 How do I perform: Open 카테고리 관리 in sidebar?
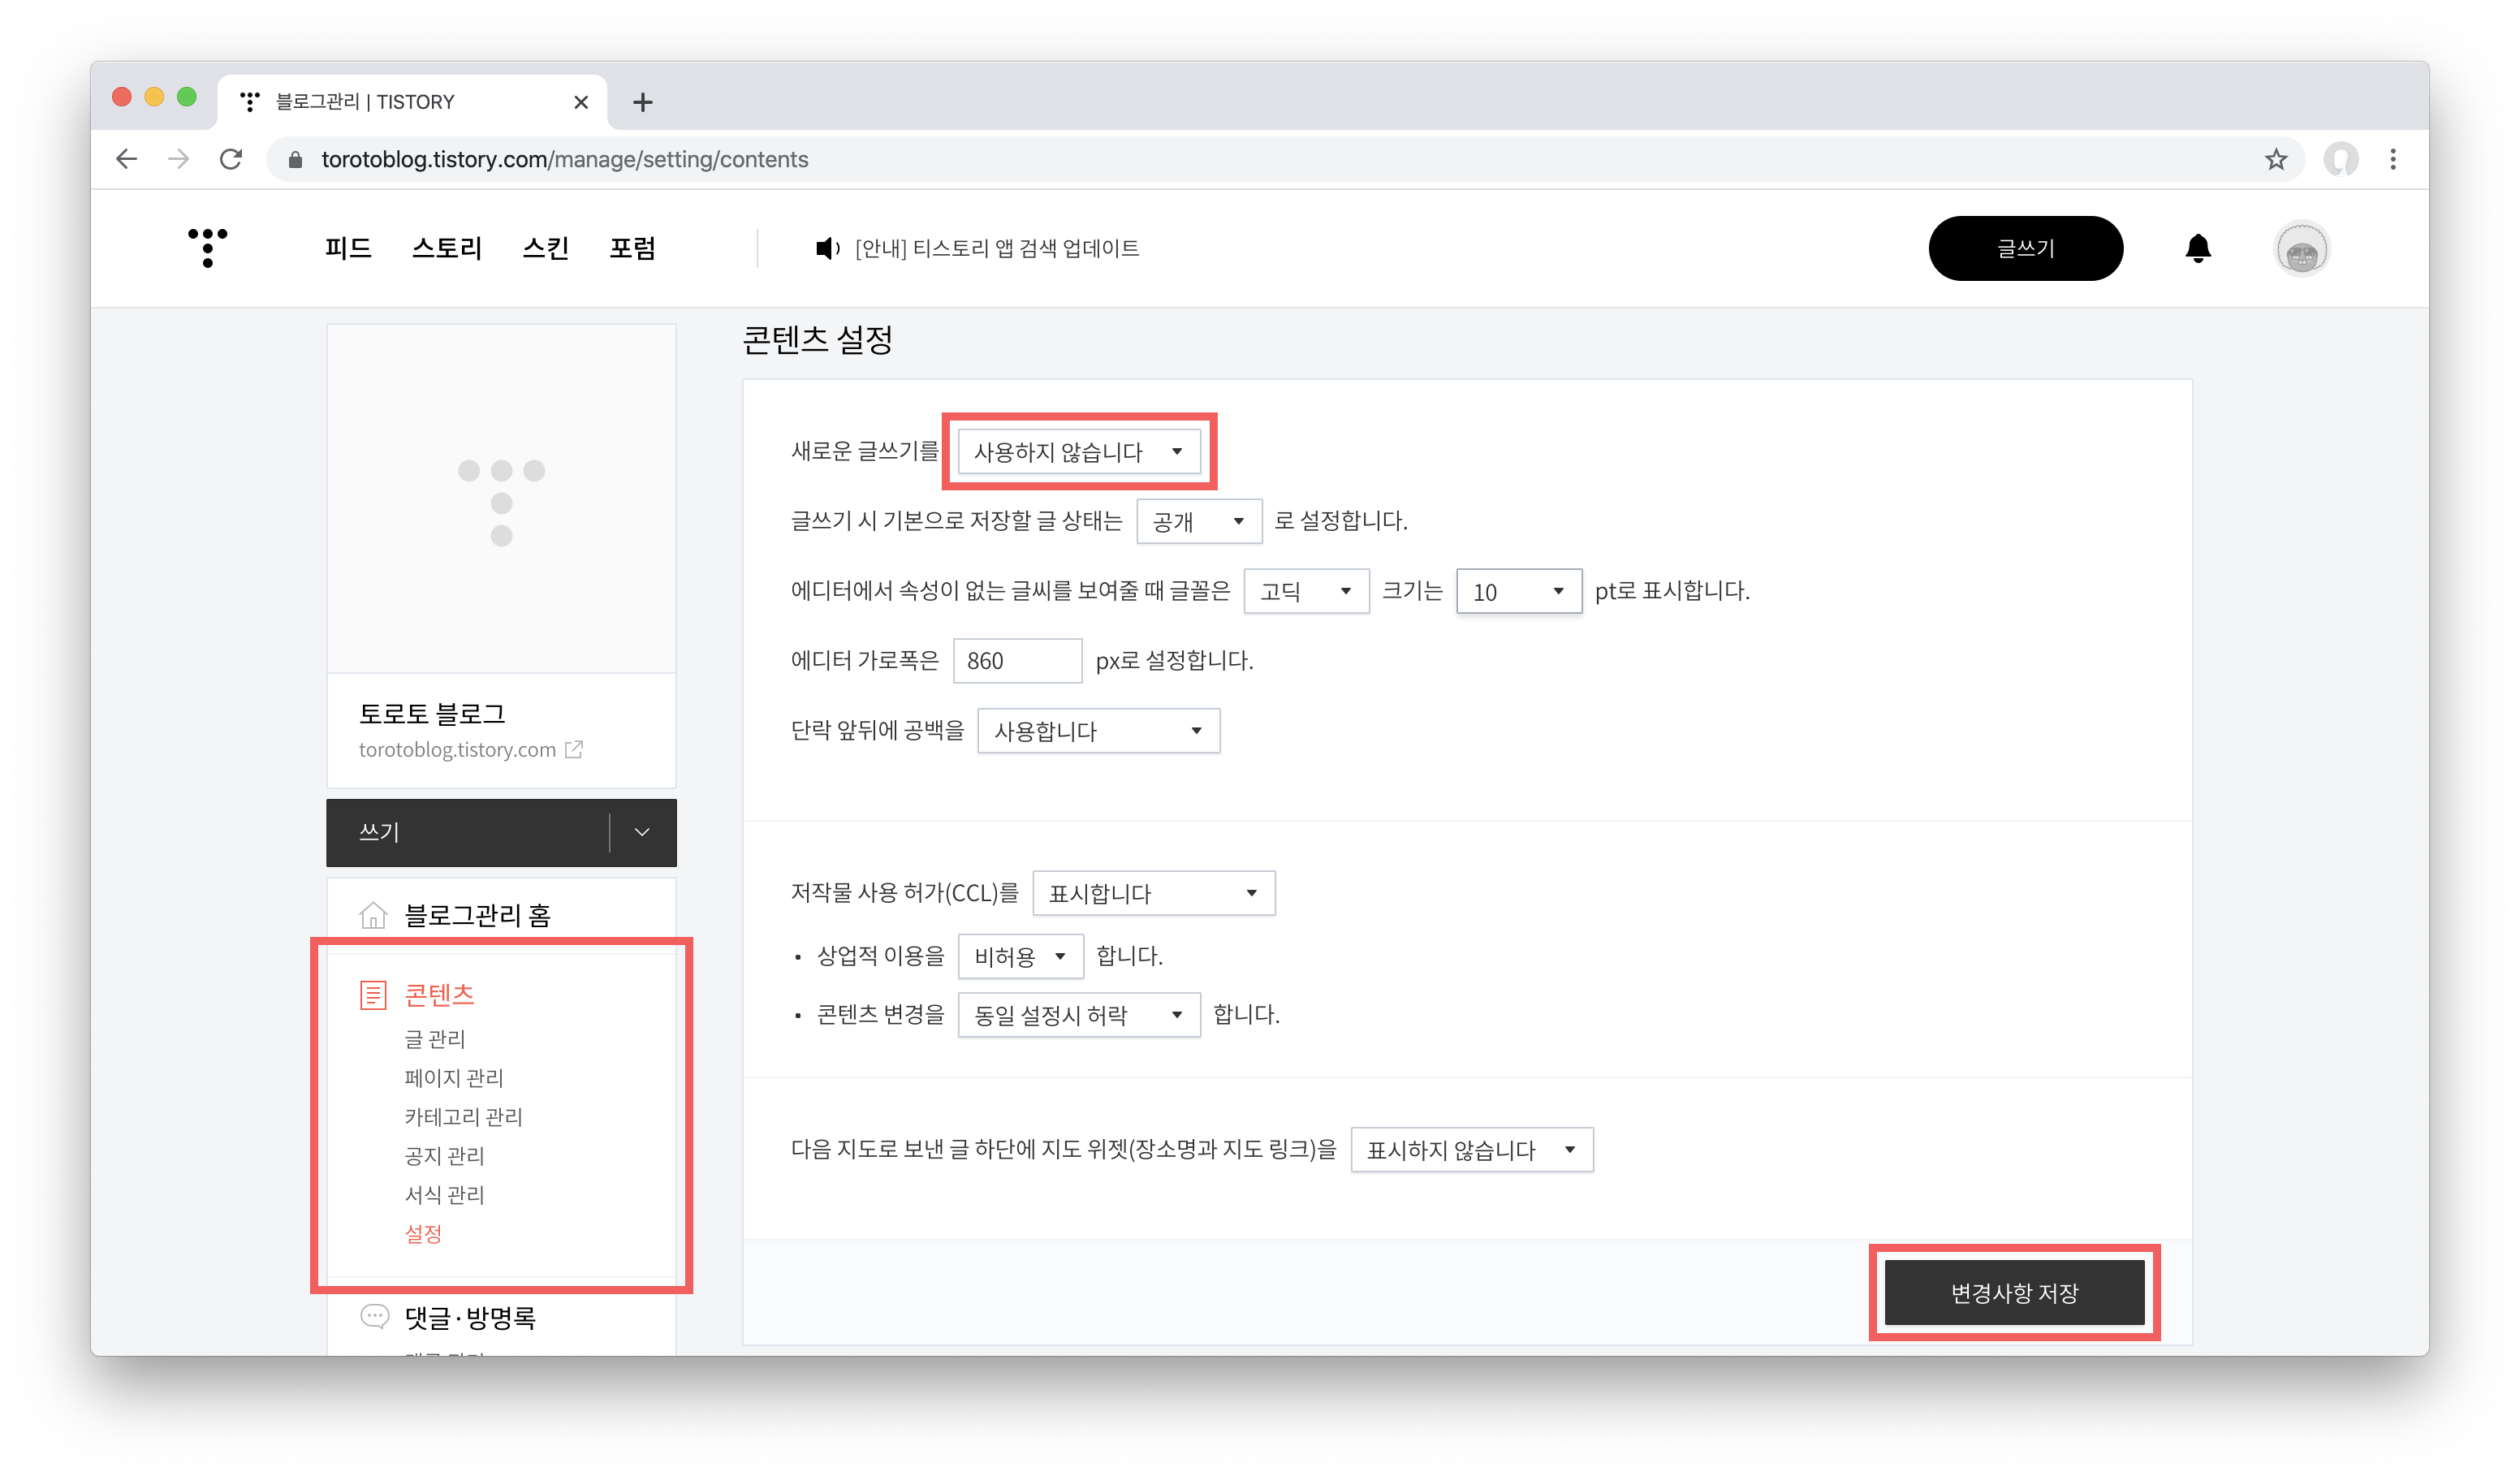pos(463,1117)
